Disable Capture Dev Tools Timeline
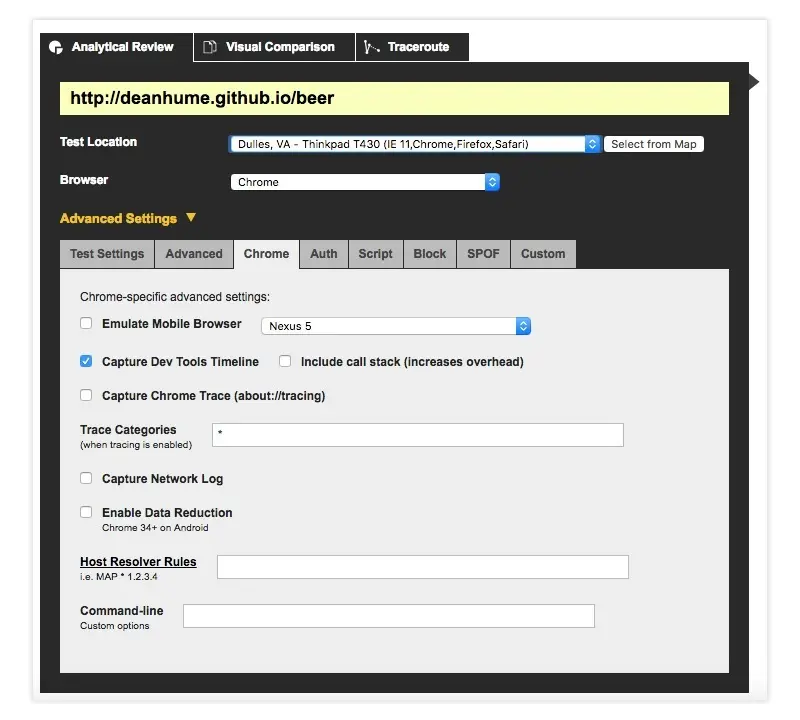The height and width of the screenshot is (720, 800). click(x=86, y=363)
